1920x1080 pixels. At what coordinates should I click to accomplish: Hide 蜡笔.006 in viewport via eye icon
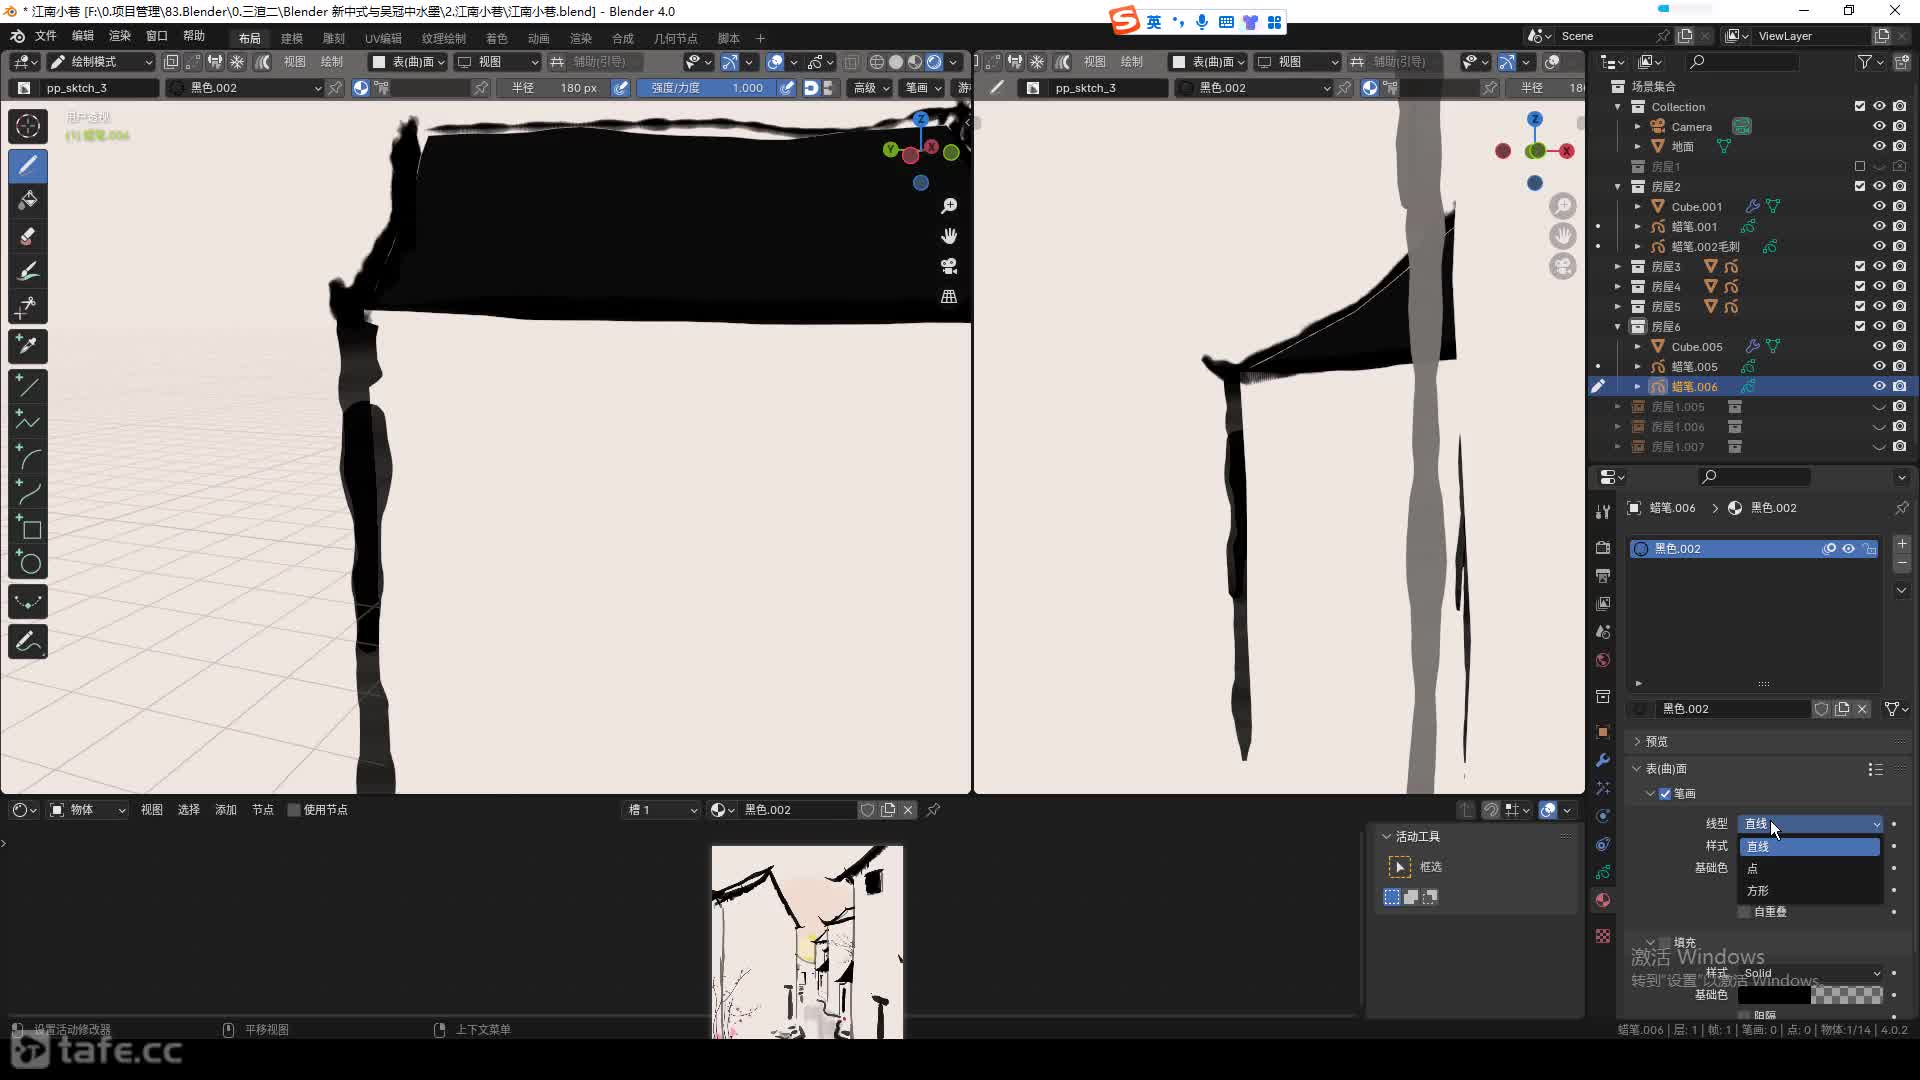(1879, 386)
